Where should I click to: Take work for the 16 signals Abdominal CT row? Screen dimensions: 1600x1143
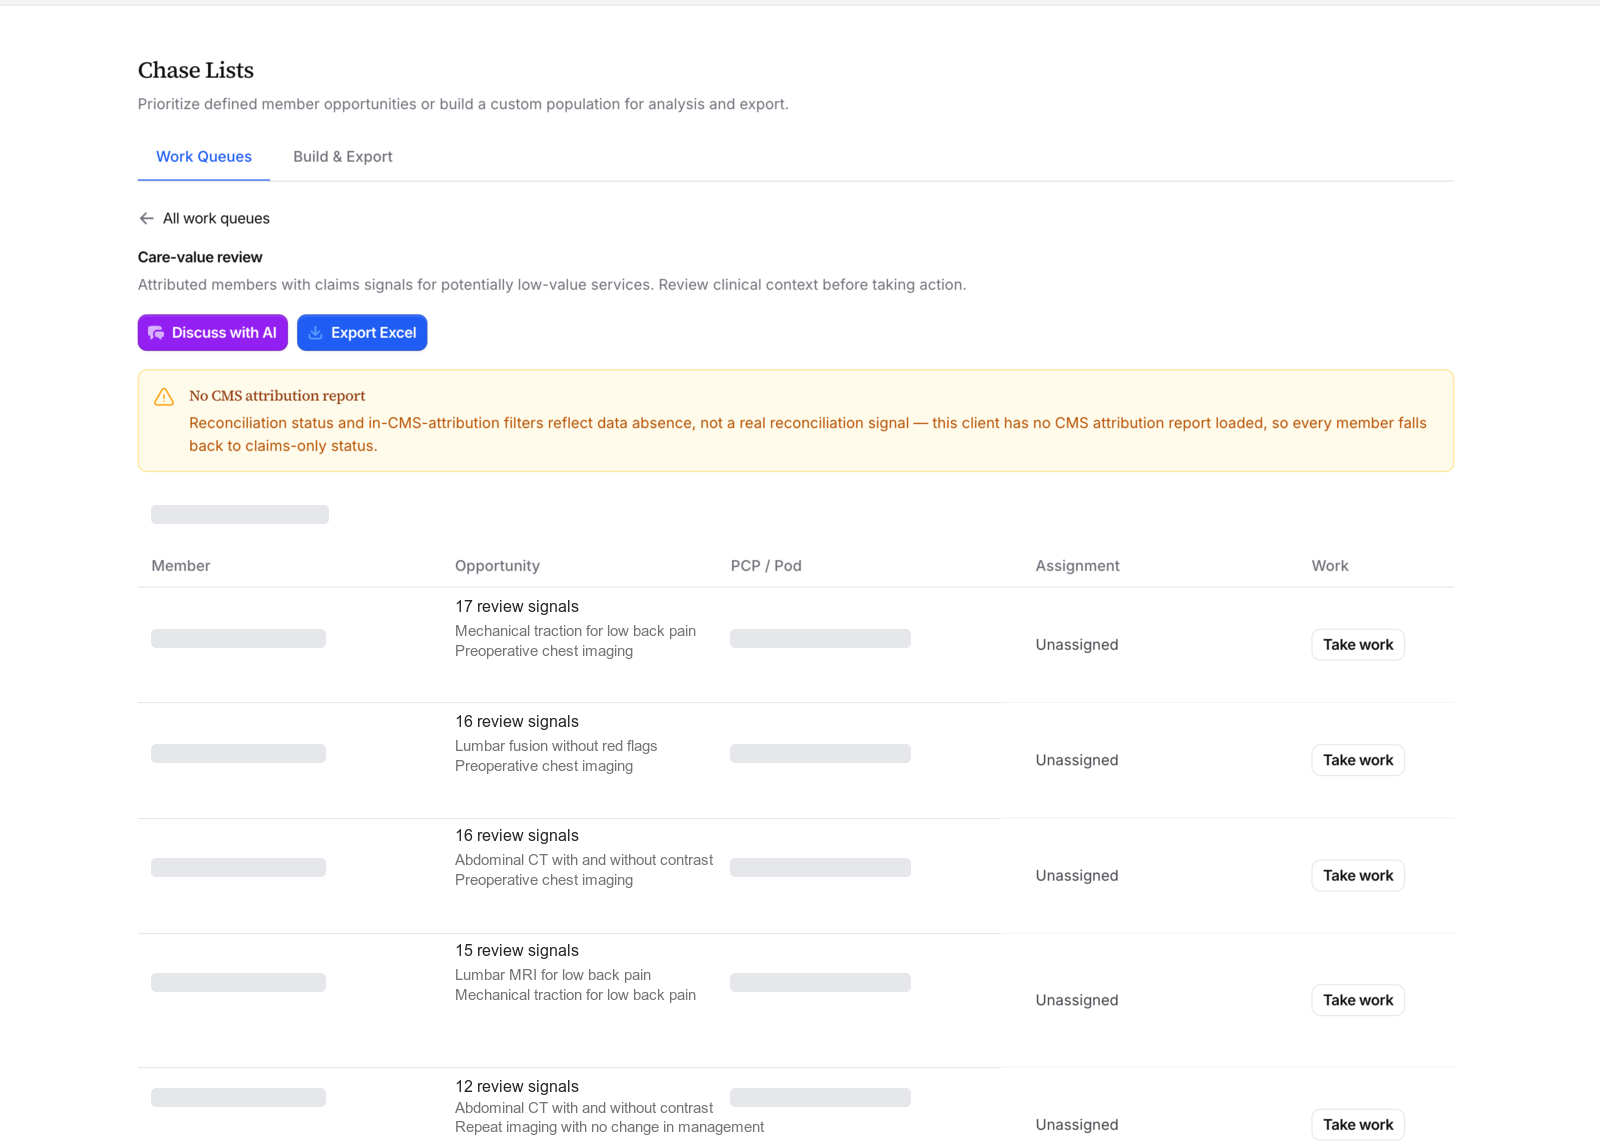click(1358, 875)
